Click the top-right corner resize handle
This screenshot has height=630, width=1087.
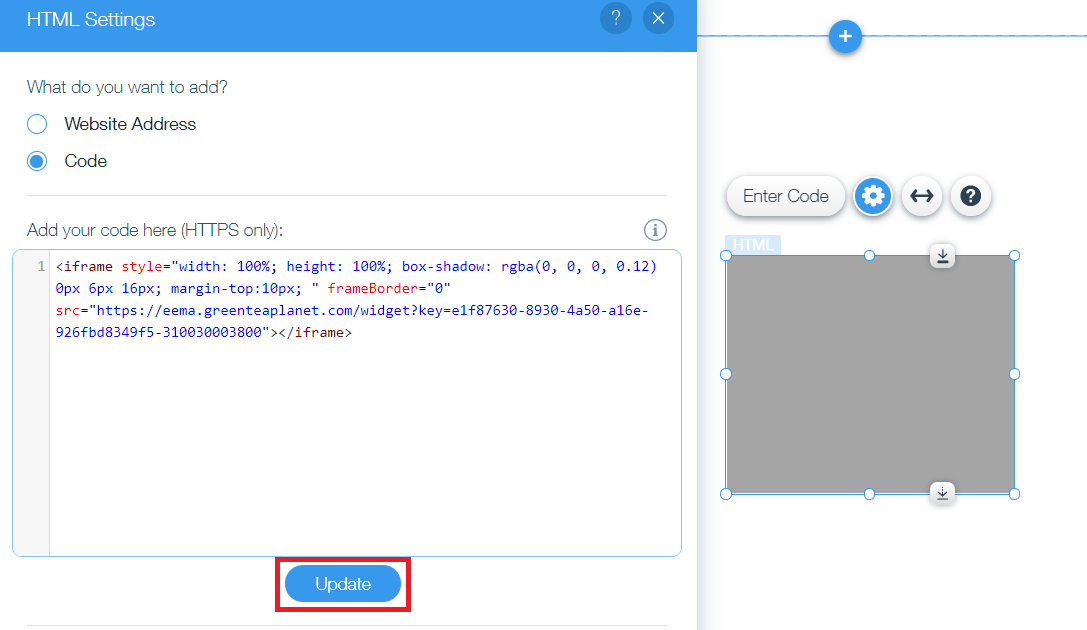click(x=1014, y=256)
